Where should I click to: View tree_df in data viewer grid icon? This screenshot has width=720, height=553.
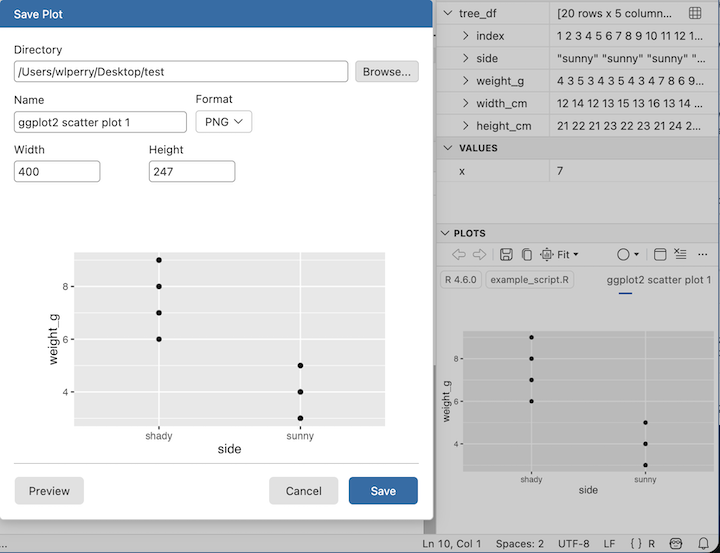point(695,13)
